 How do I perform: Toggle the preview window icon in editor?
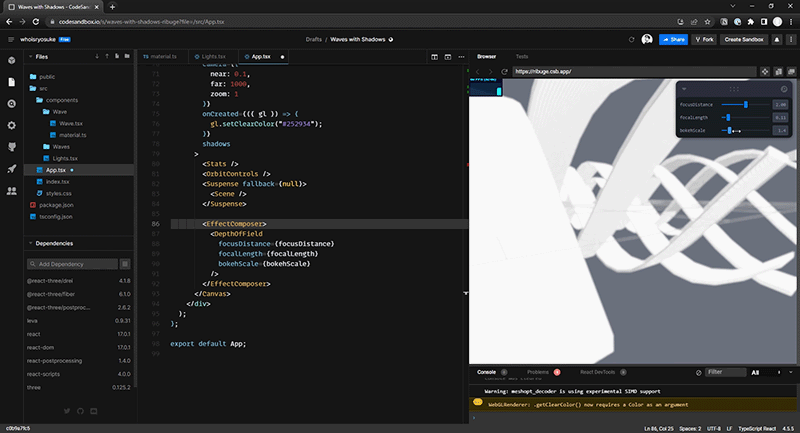point(447,57)
